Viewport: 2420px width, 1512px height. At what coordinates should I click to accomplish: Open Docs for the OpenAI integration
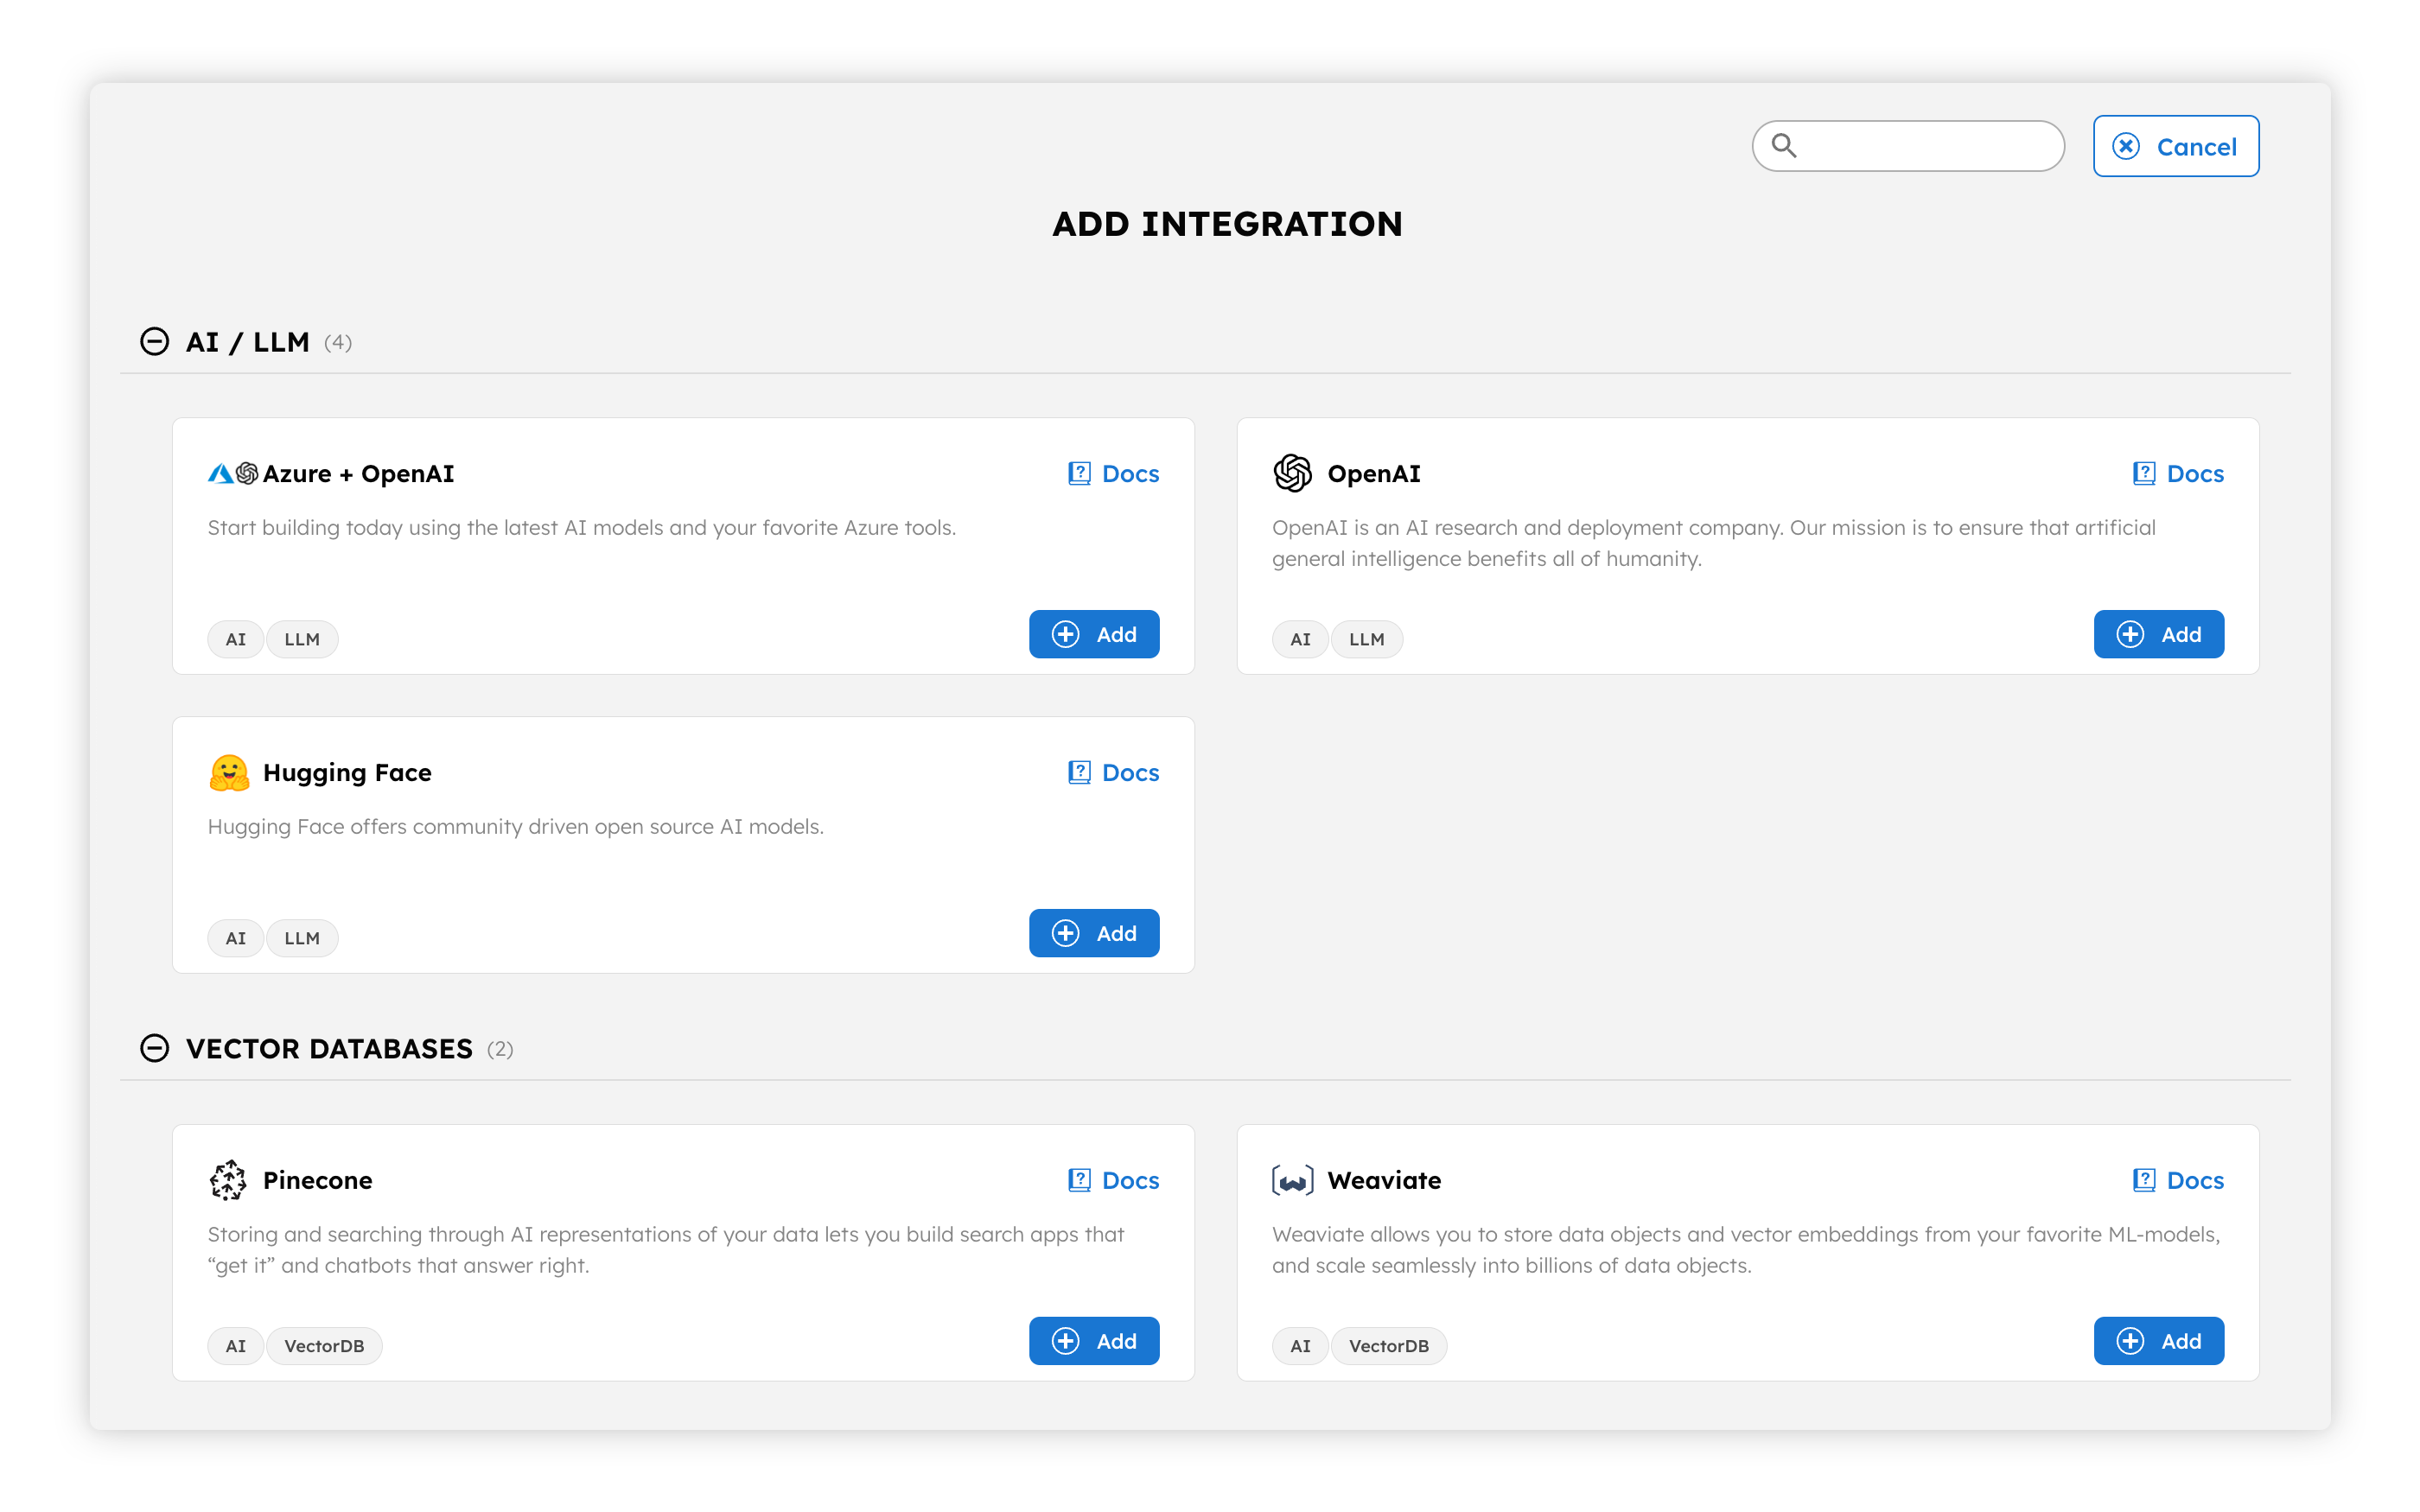click(2180, 473)
